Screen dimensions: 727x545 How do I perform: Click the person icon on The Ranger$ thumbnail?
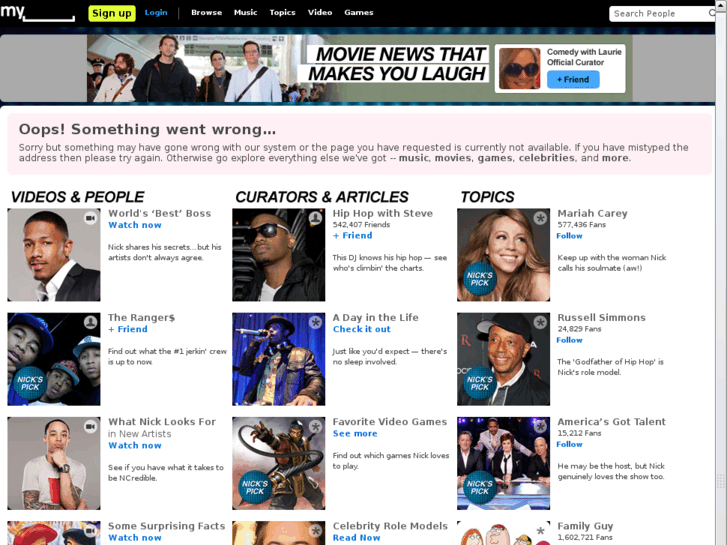coord(90,322)
